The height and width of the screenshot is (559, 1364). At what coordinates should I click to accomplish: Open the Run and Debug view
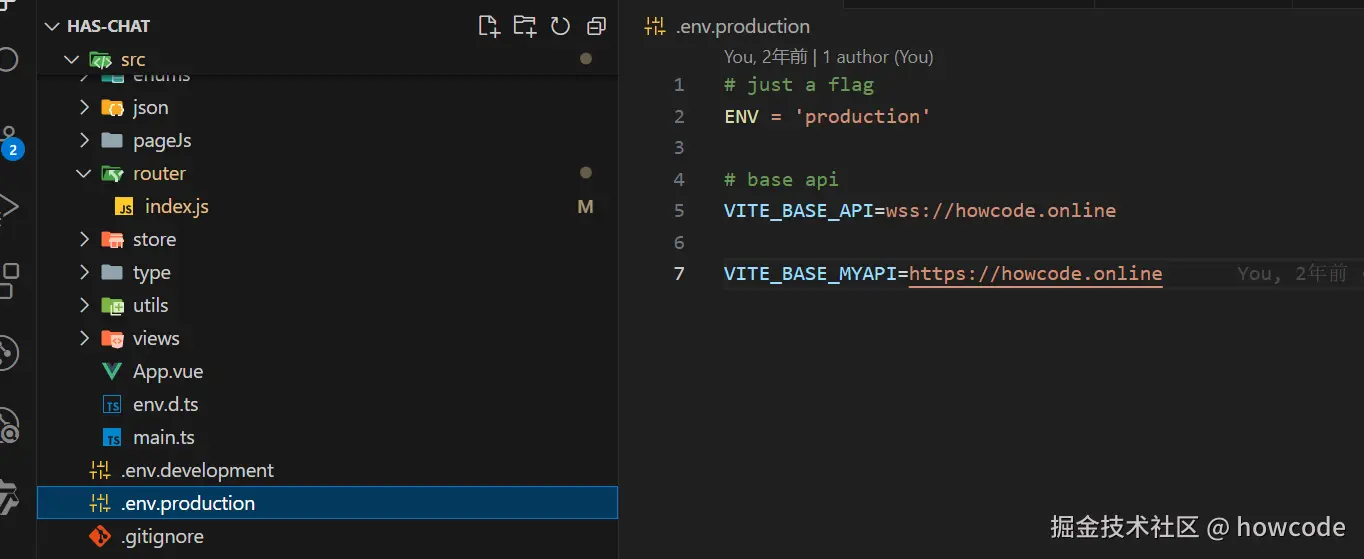point(8,207)
